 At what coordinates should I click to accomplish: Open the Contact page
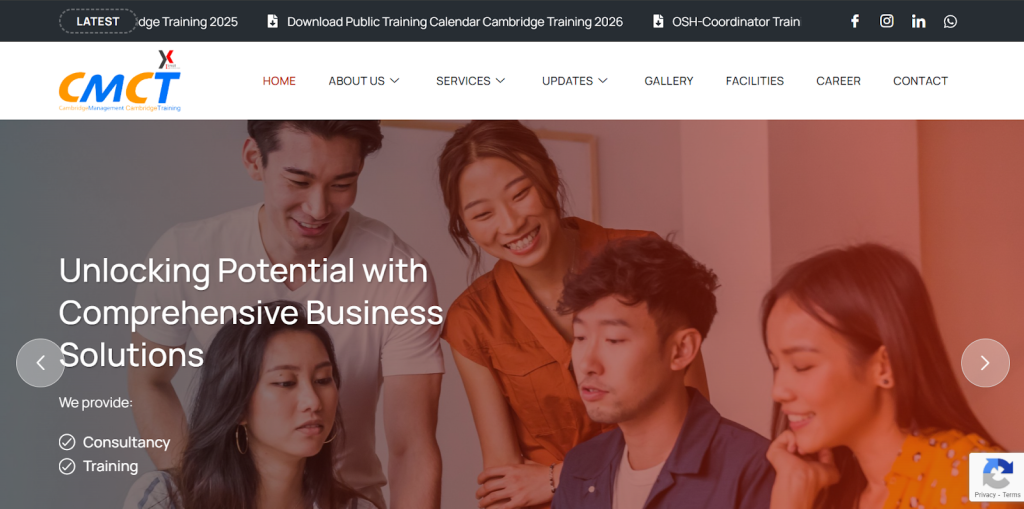coord(920,81)
